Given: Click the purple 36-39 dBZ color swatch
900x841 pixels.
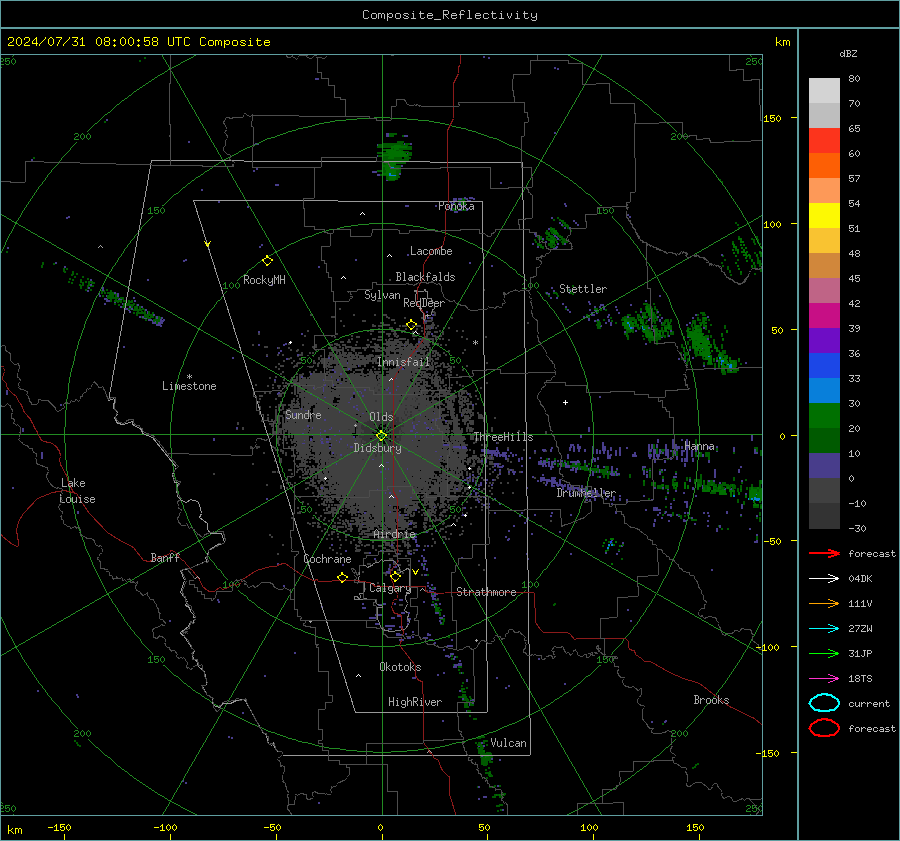Looking at the screenshot, I should click(824, 340).
